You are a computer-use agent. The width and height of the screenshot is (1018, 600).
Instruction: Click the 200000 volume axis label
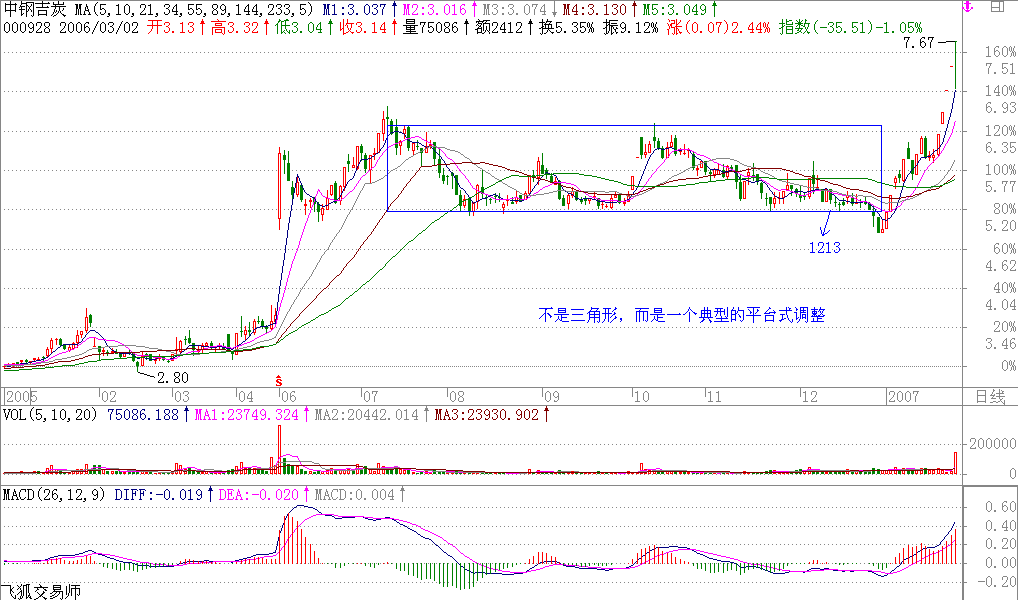point(993,444)
